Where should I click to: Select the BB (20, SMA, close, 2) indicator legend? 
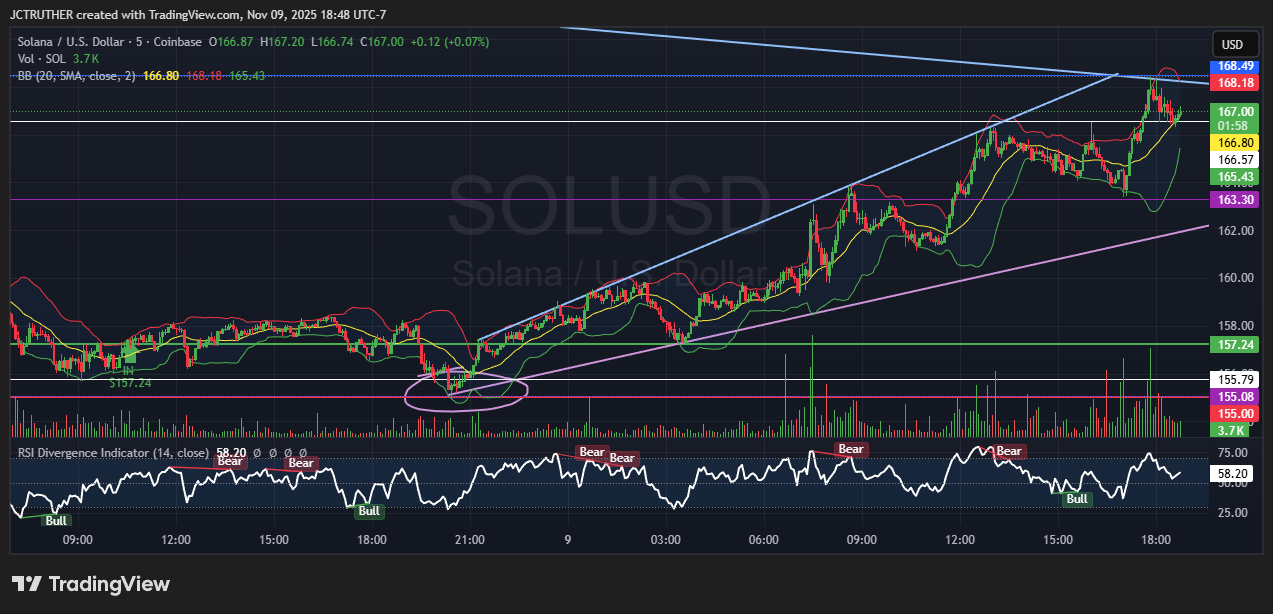point(78,76)
